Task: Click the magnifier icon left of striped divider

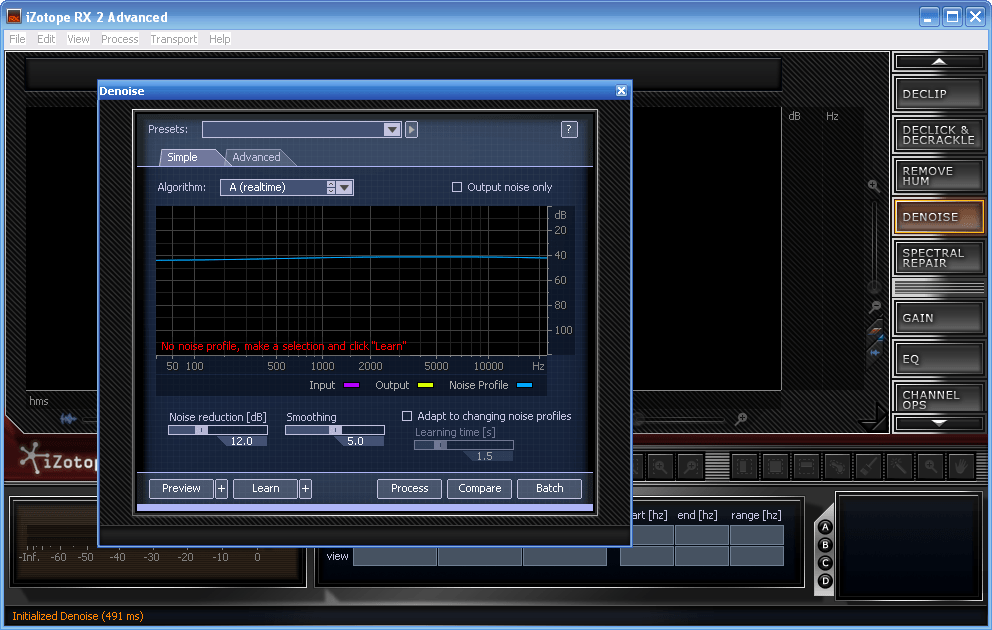Action: (x=691, y=467)
